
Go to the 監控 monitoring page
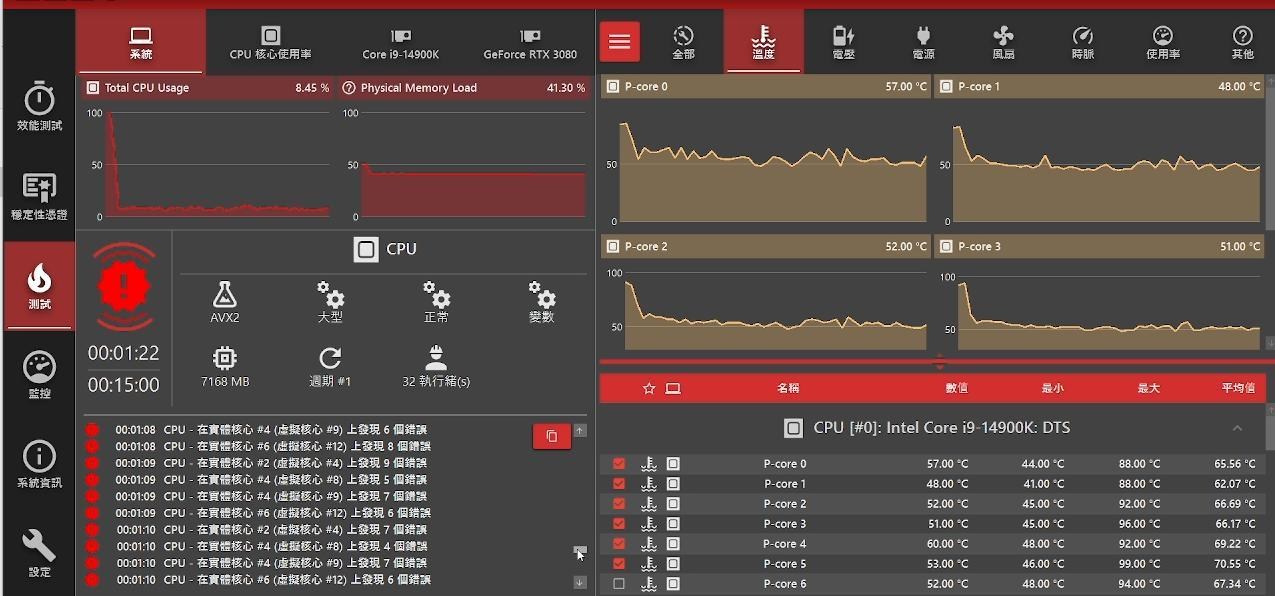click(39, 375)
